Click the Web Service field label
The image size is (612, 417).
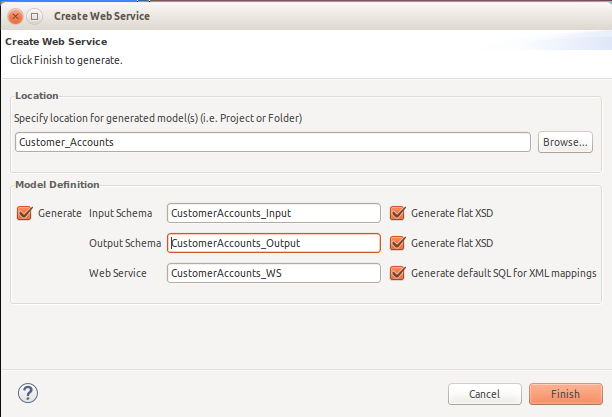click(118, 273)
